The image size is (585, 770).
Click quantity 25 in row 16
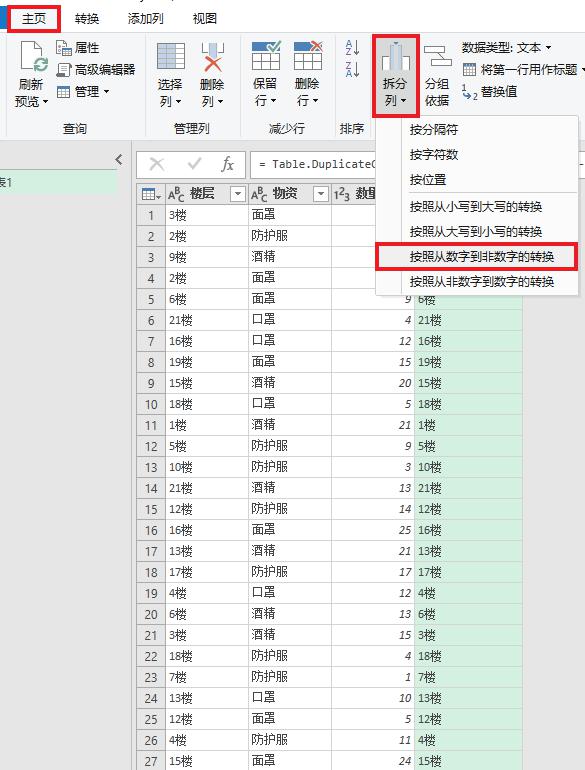(x=373, y=530)
